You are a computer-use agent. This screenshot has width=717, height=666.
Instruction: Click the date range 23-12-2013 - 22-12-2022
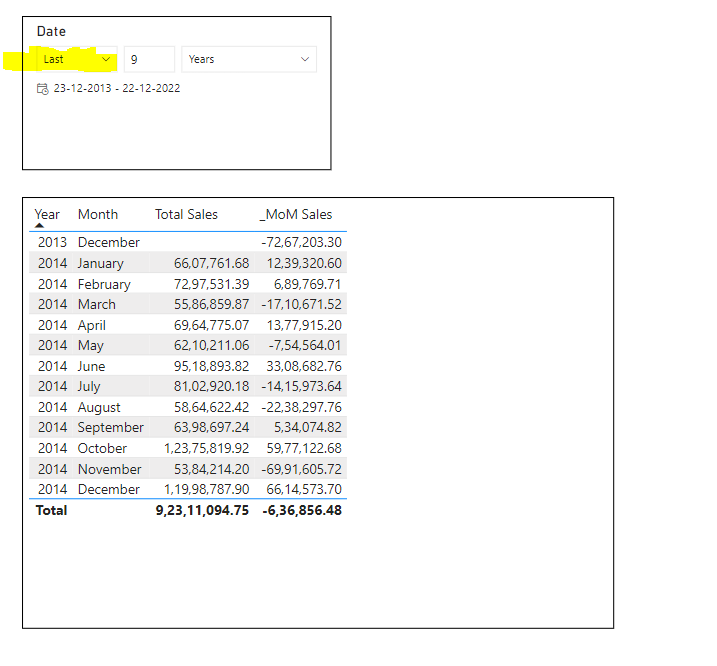point(117,88)
